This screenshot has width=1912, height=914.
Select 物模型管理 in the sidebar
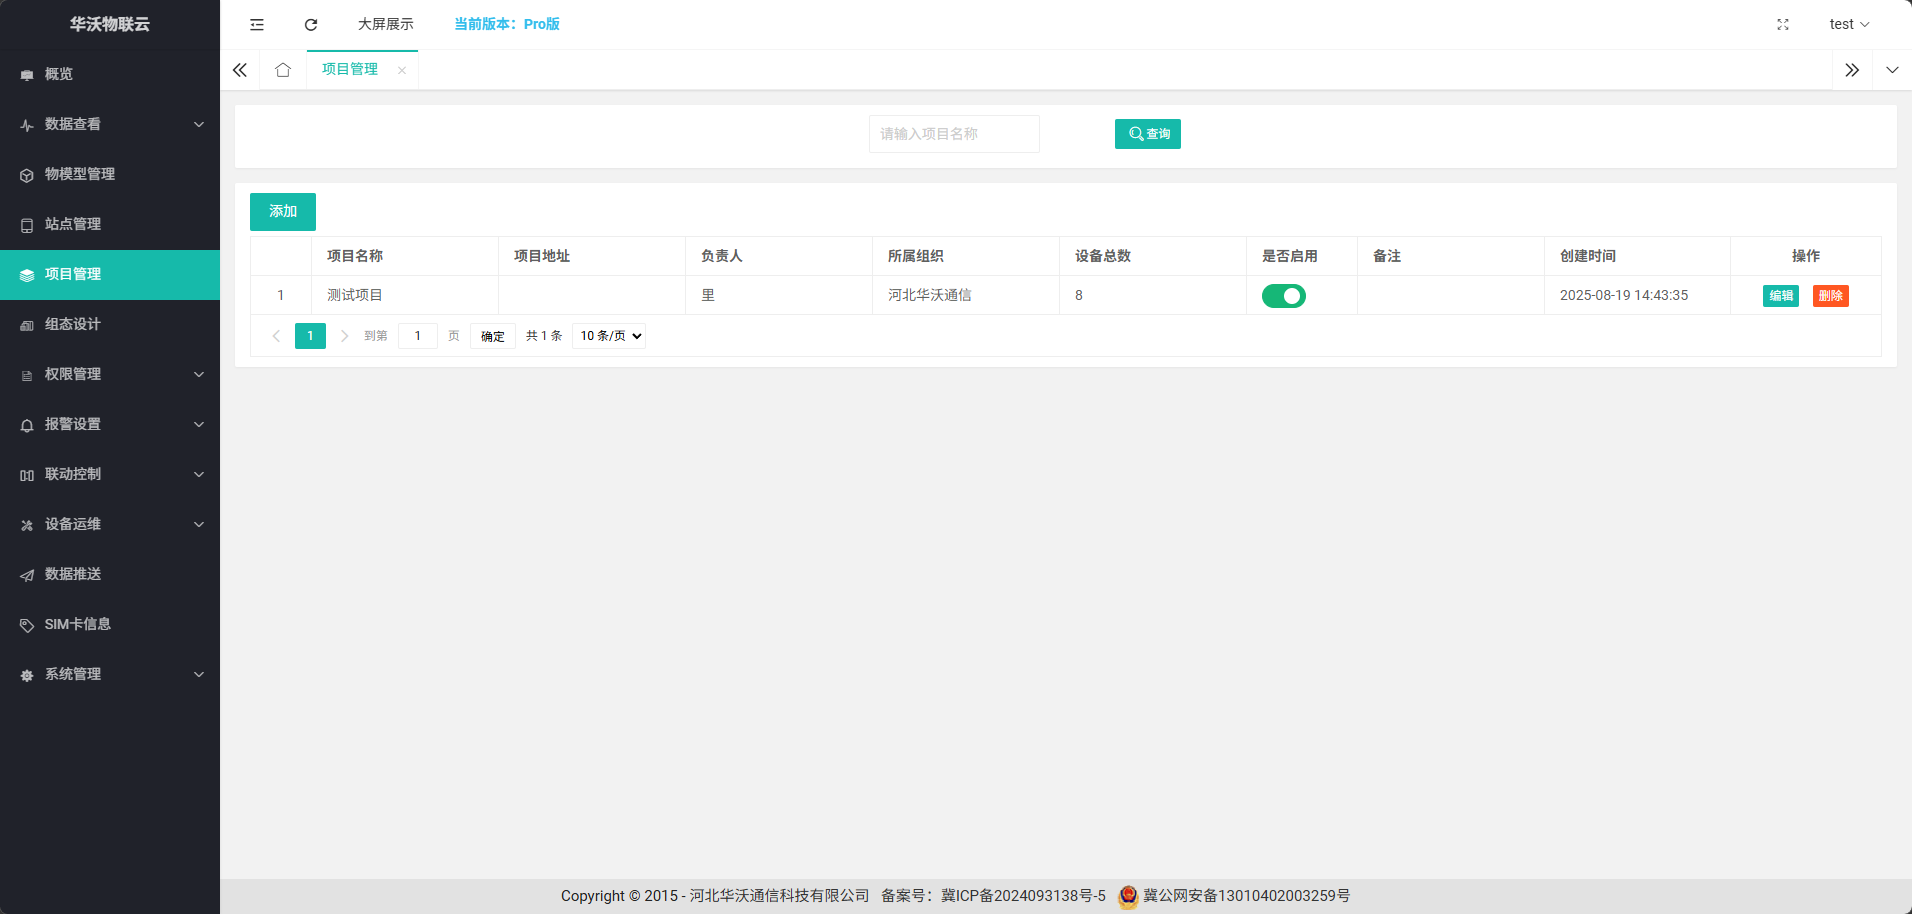[80, 174]
